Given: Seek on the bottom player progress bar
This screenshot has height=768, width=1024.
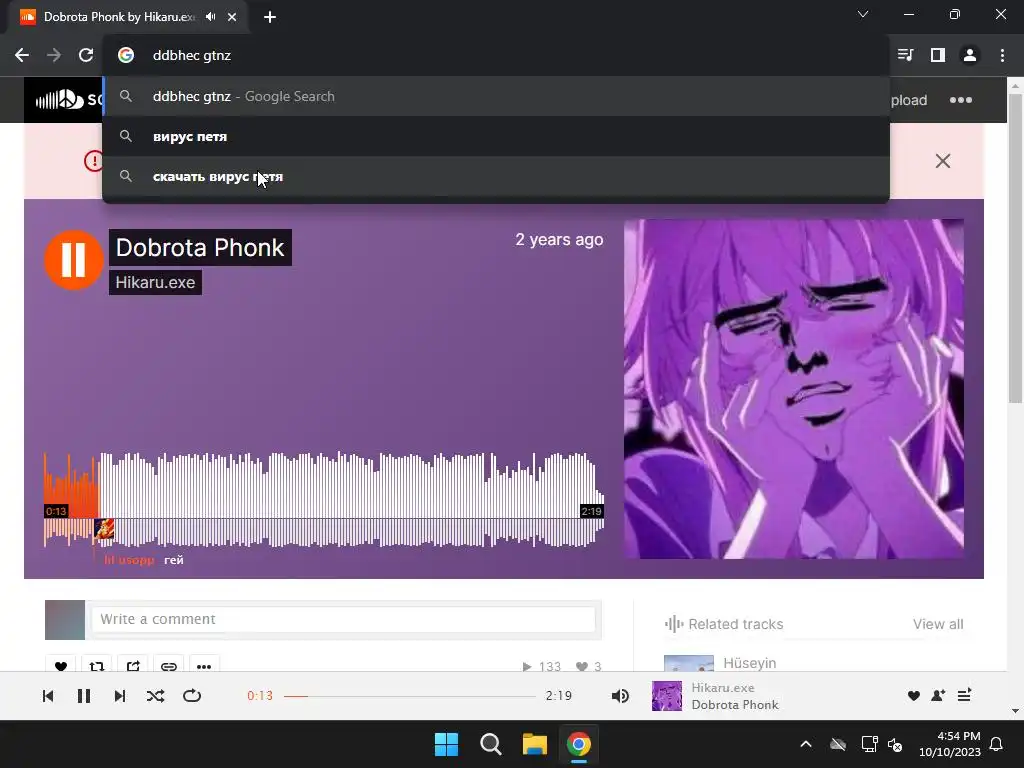Looking at the screenshot, I should [x=409, y=696].
